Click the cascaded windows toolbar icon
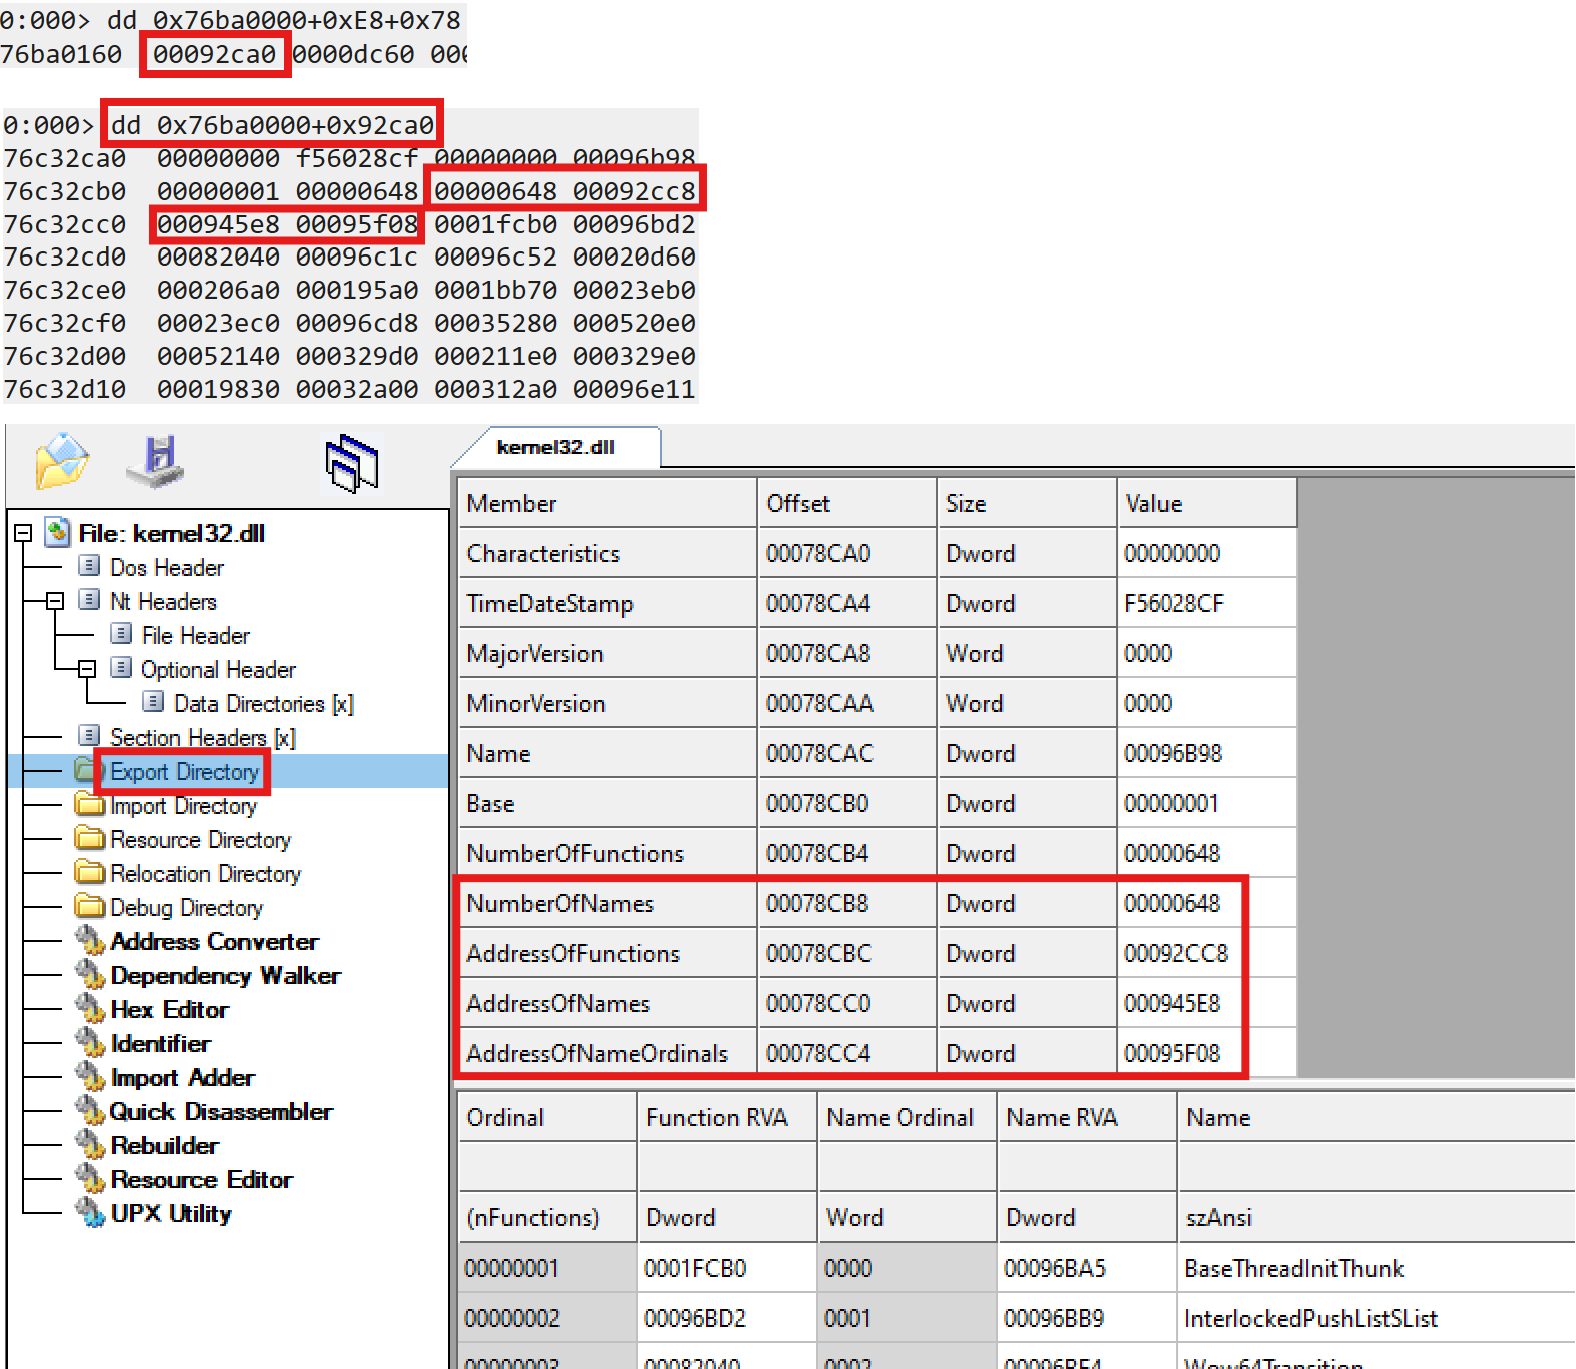 (x=352, y=463)
